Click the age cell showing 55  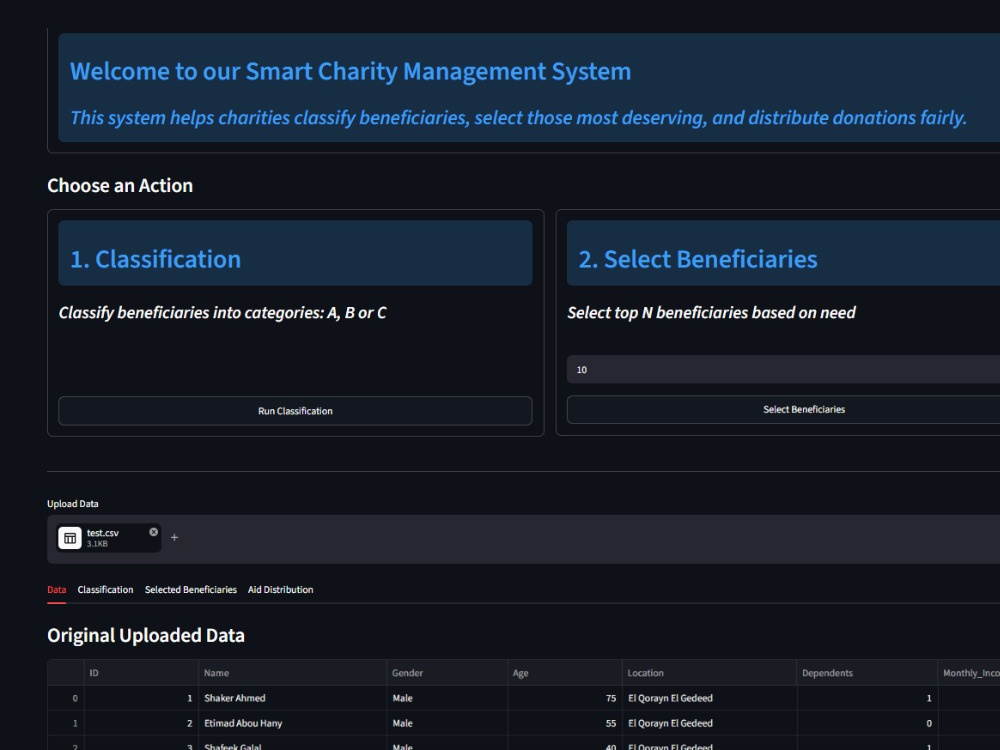click(564, 723)
